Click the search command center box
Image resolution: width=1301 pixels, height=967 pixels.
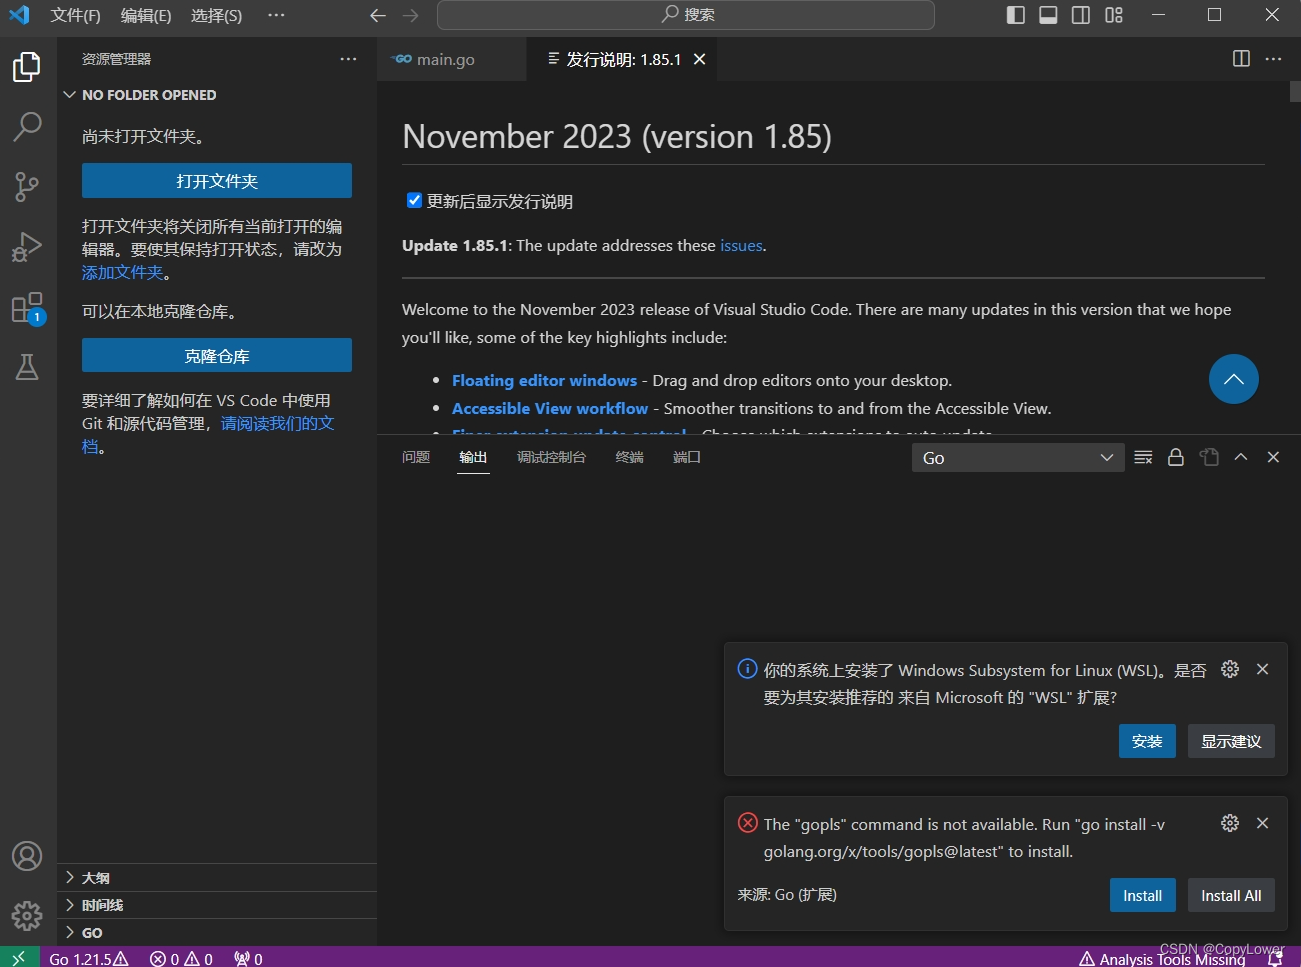[x=686, y=15]
